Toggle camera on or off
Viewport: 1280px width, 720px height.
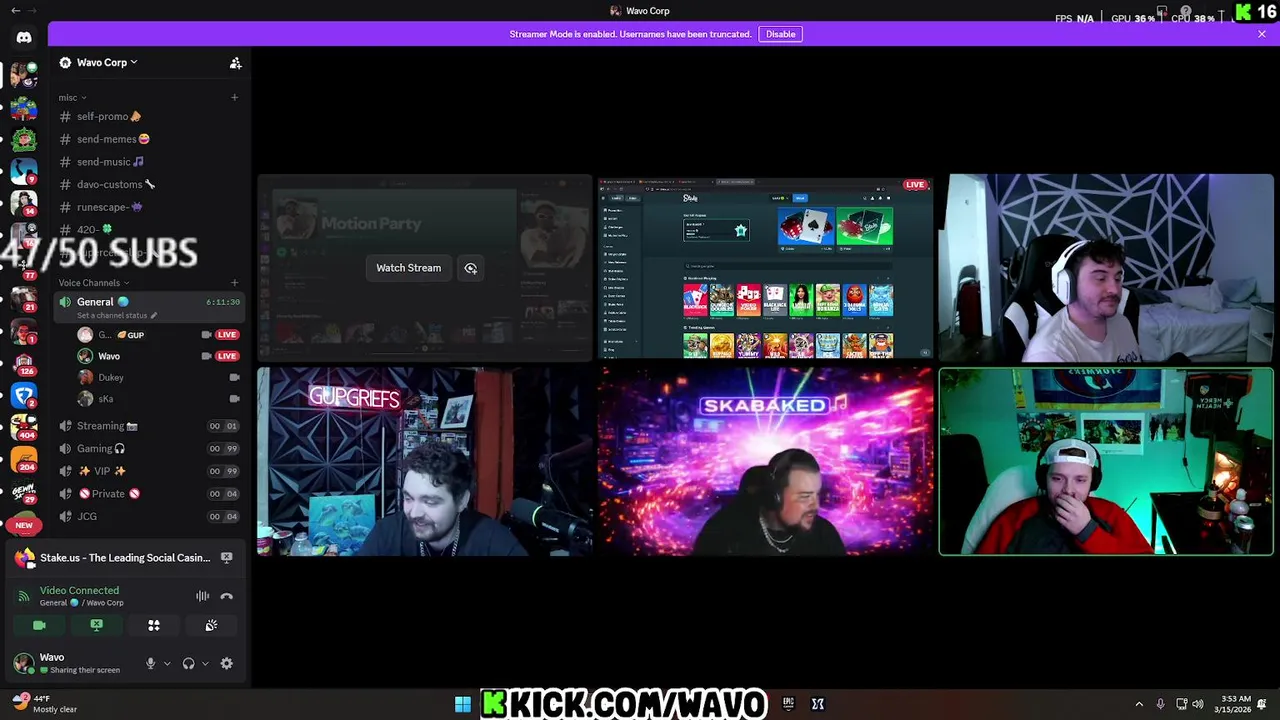point(39,625)
